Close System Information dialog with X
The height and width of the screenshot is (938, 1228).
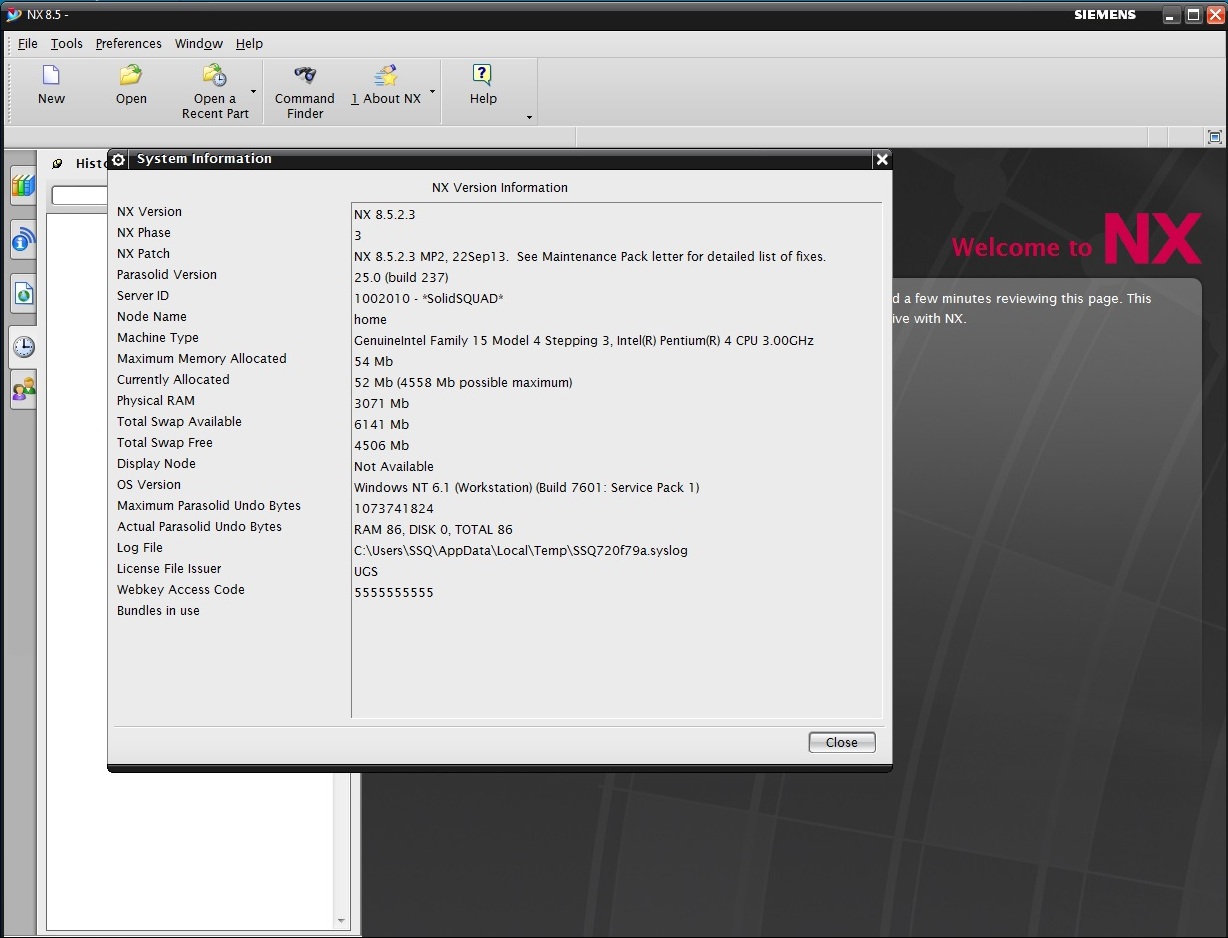pyautogui.click(x=881, y=159)
